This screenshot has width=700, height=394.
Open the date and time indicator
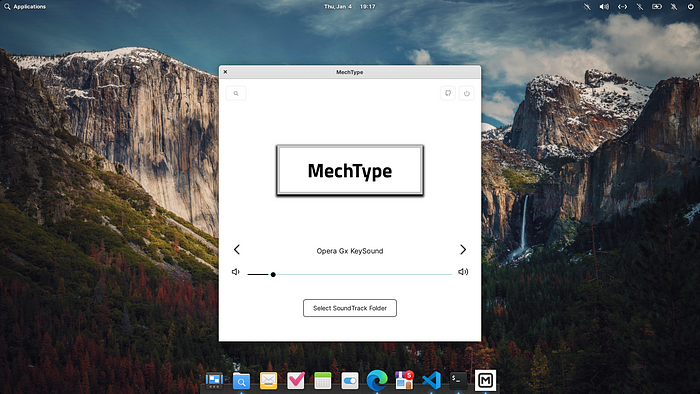click(x=350, y=7)
